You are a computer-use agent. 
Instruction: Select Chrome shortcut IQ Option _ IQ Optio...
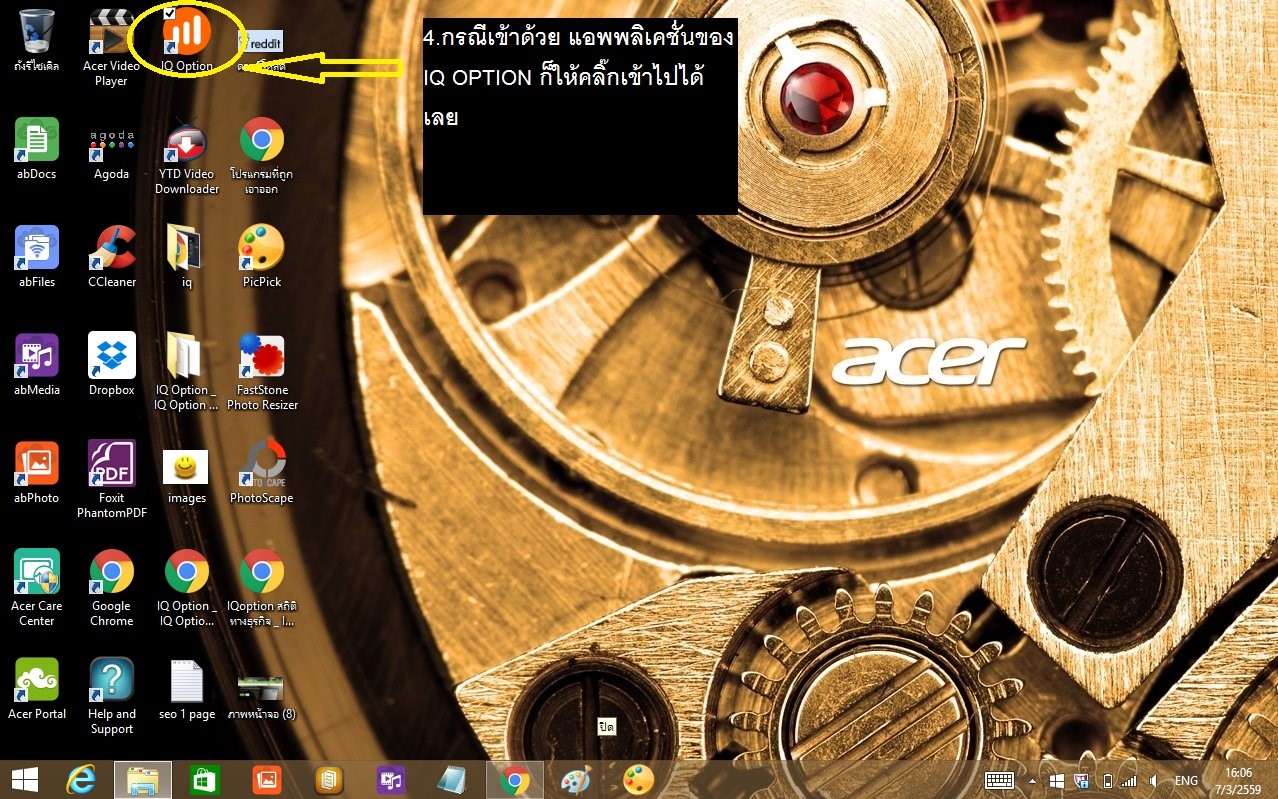[187, 571]
